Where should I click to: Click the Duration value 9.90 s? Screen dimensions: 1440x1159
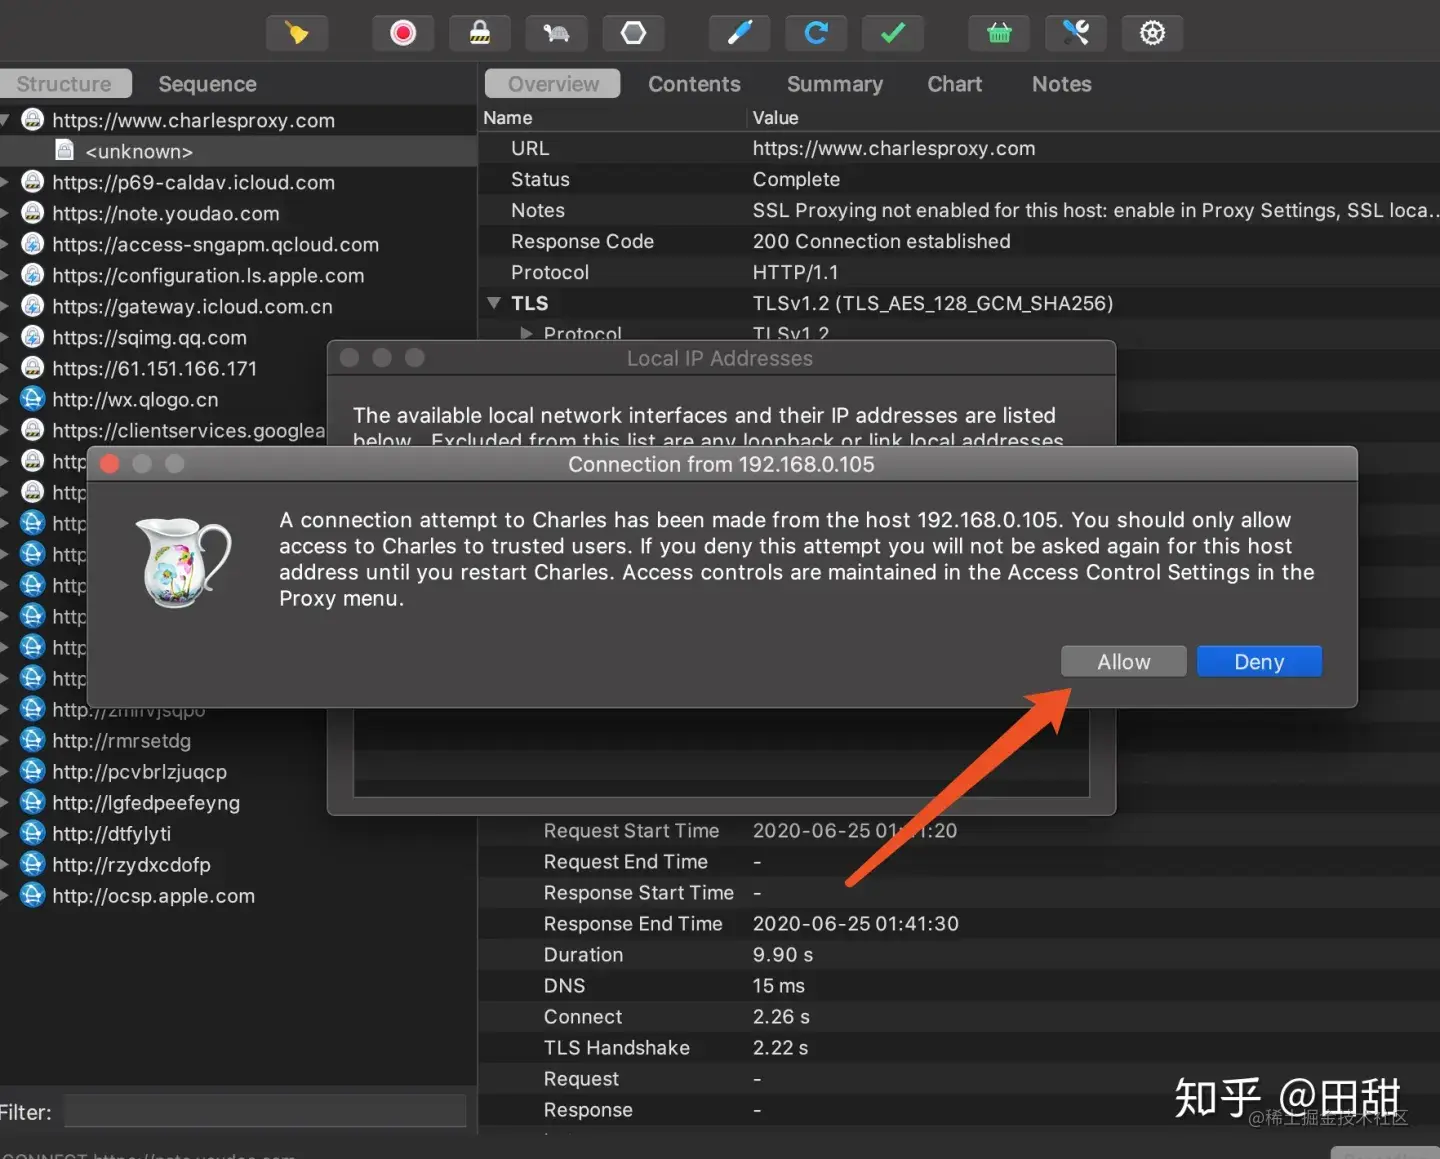[782, 955]
